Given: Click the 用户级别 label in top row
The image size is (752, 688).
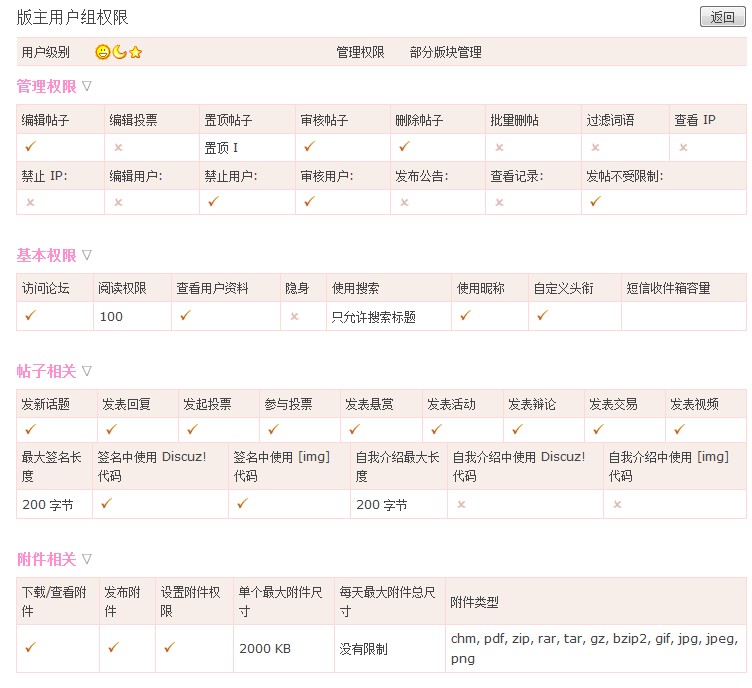Looking at the screenshot, I should pyautogui.click(x=45, y=52).
